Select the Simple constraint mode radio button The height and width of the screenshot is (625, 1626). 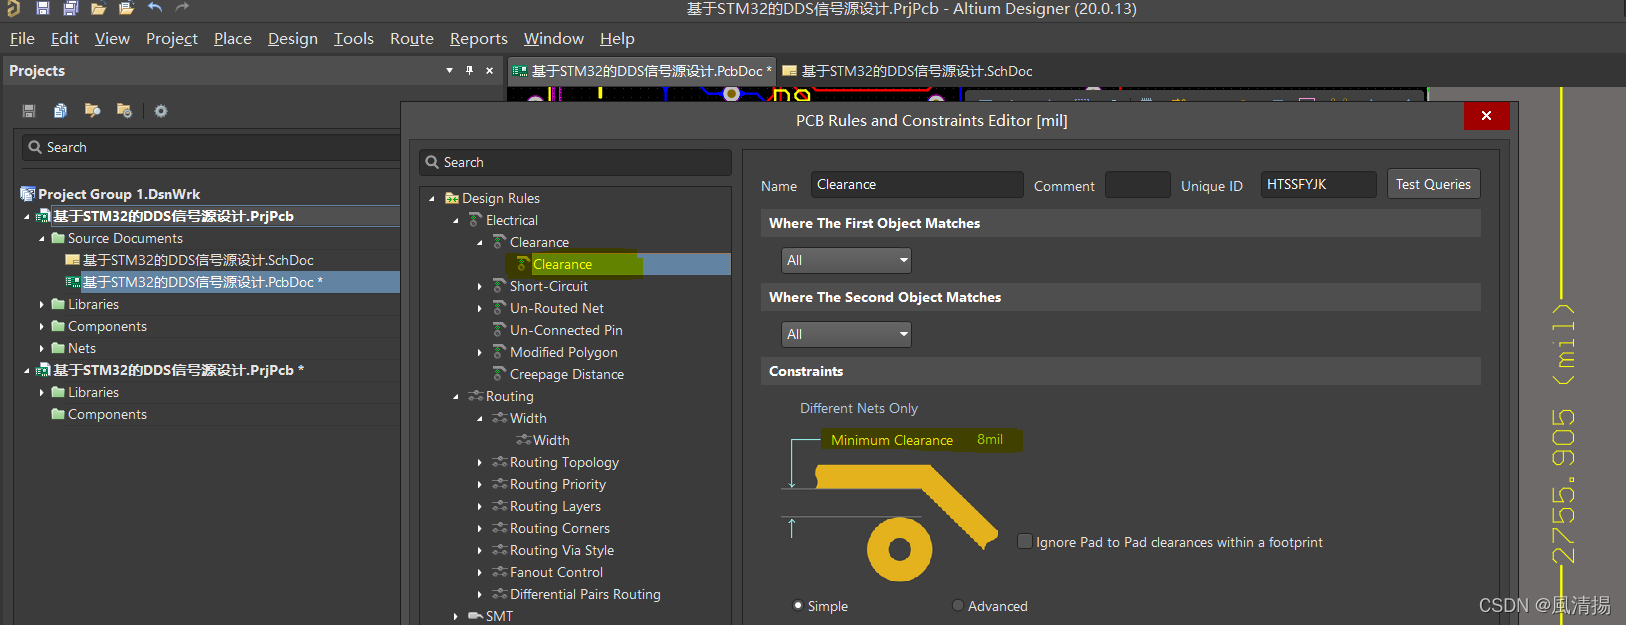[798, 605]
